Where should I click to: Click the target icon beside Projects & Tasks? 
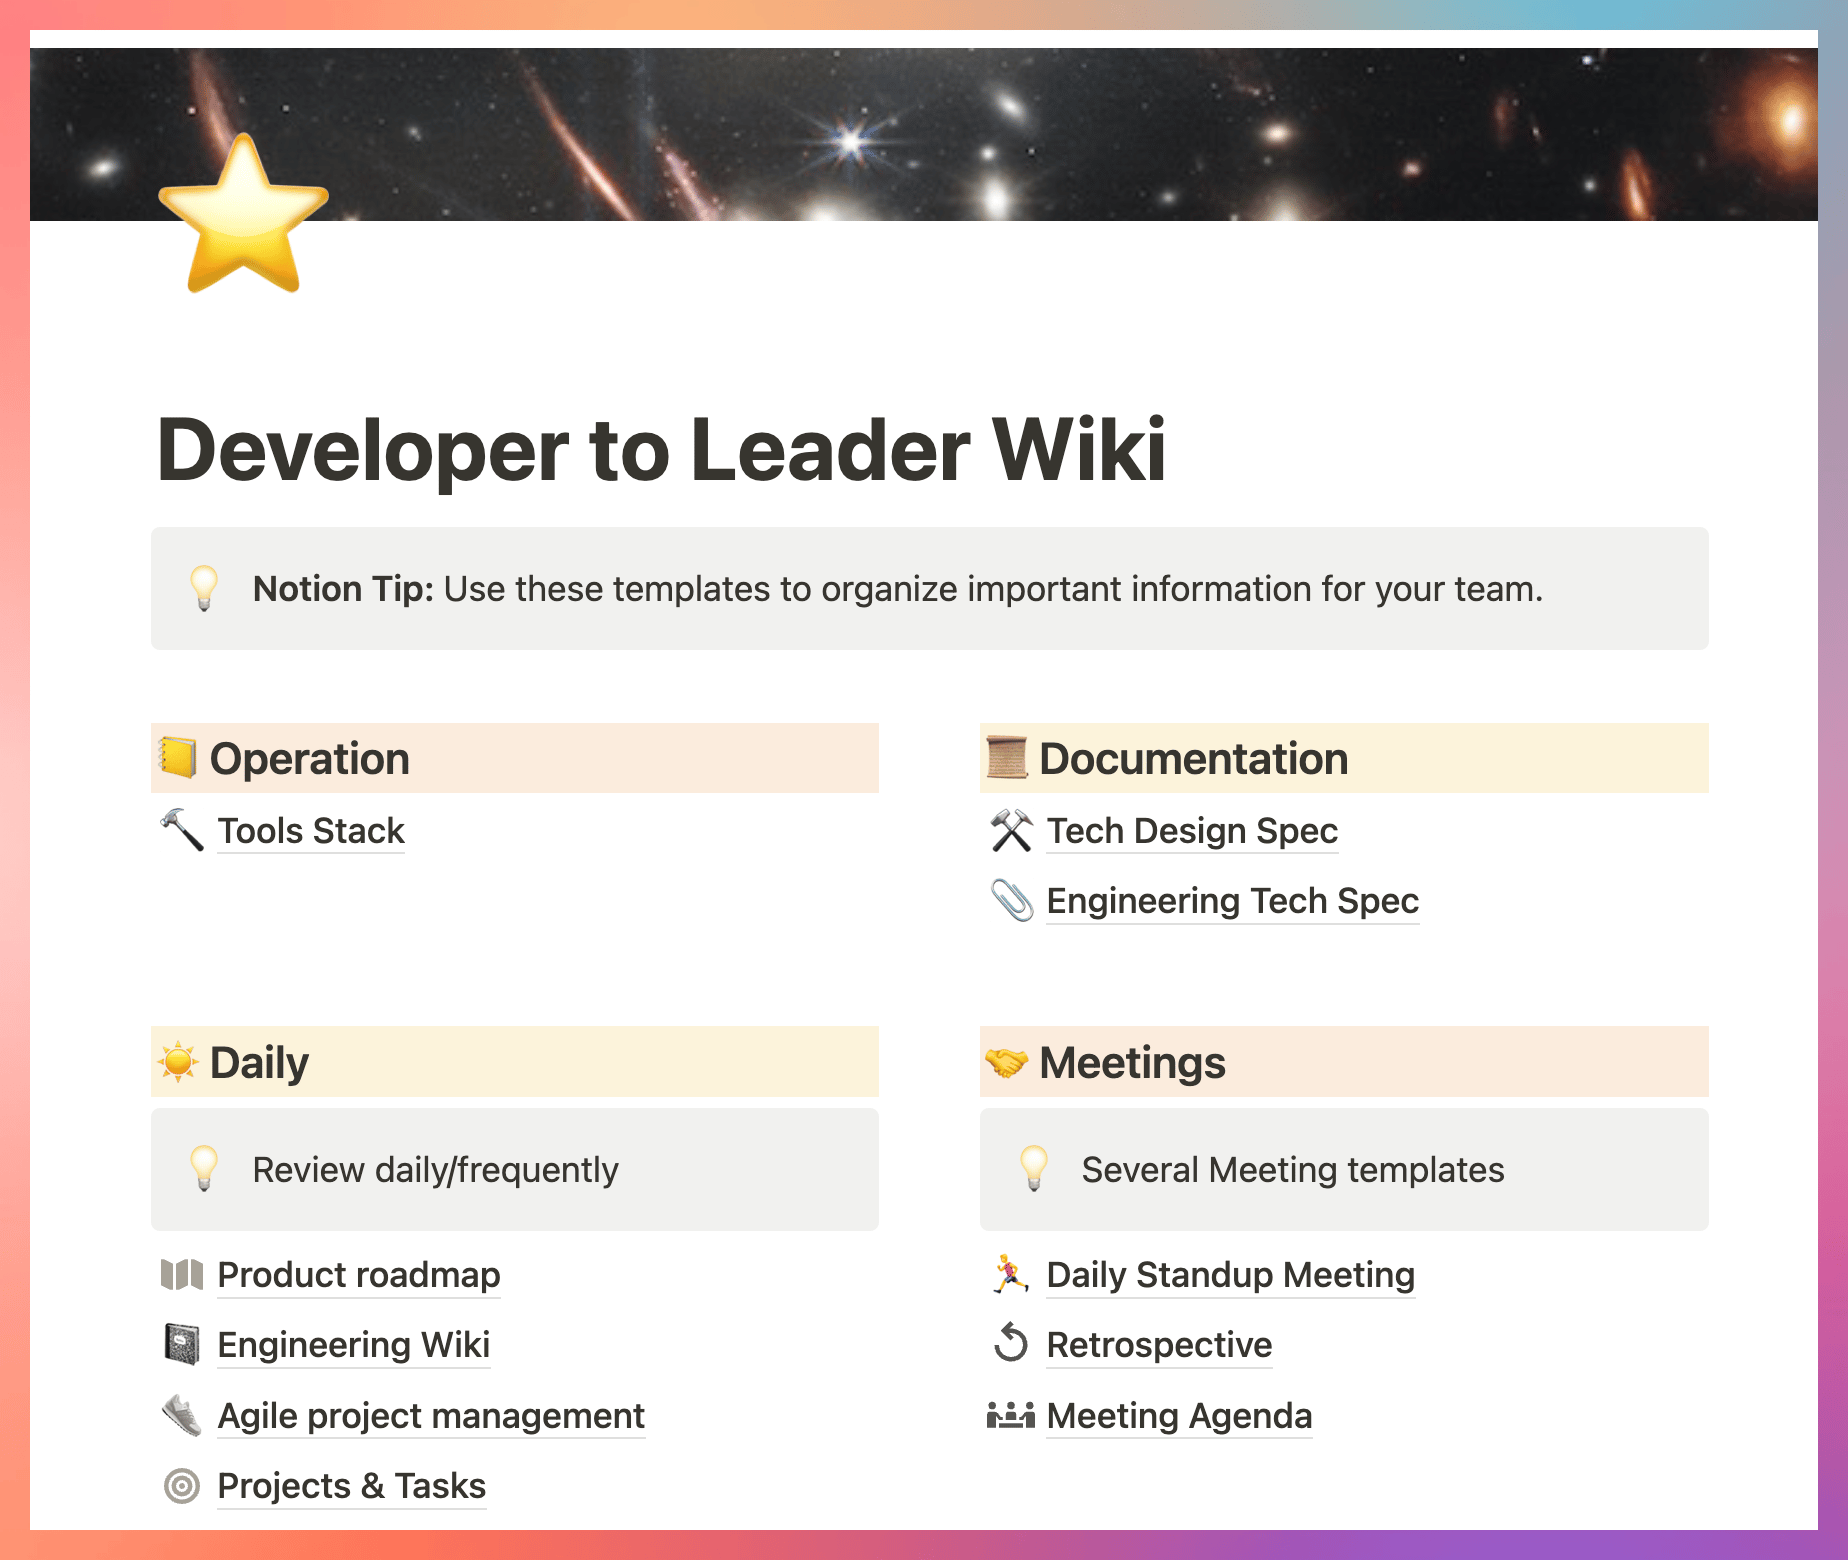[182, 1486]
